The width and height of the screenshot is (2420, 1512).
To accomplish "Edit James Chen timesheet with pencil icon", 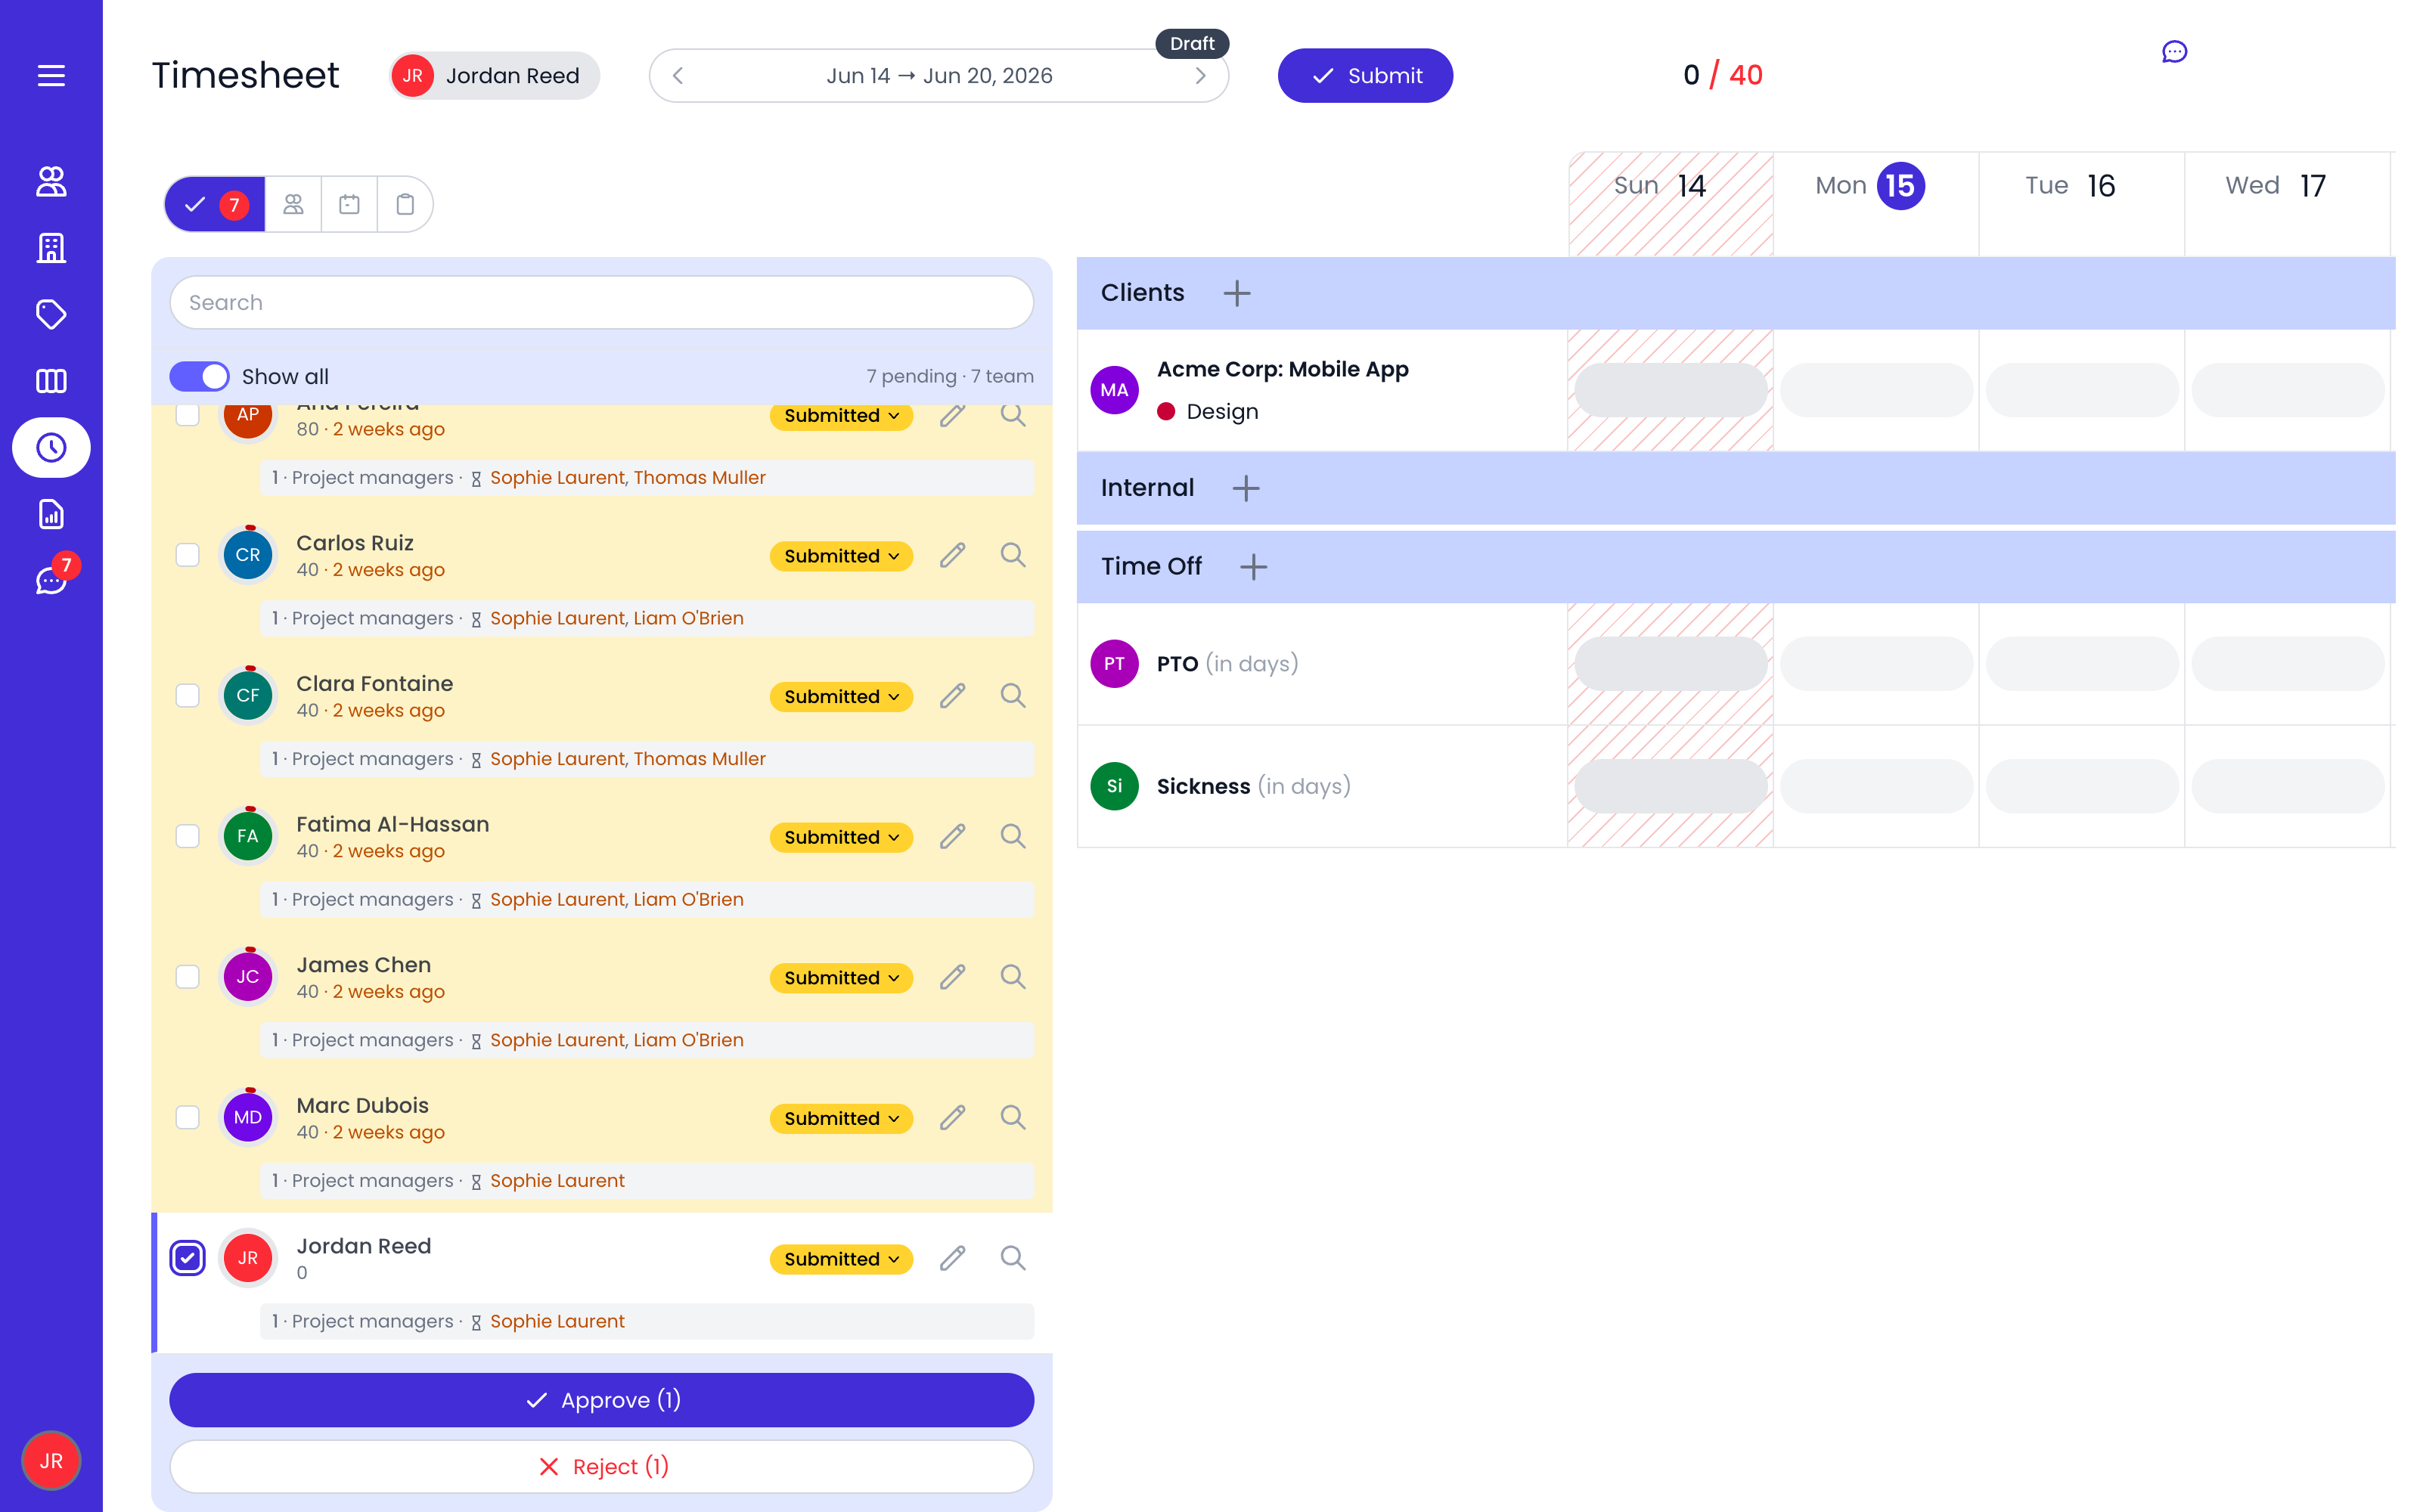I will pyautogui.click(x=952, y=977).
